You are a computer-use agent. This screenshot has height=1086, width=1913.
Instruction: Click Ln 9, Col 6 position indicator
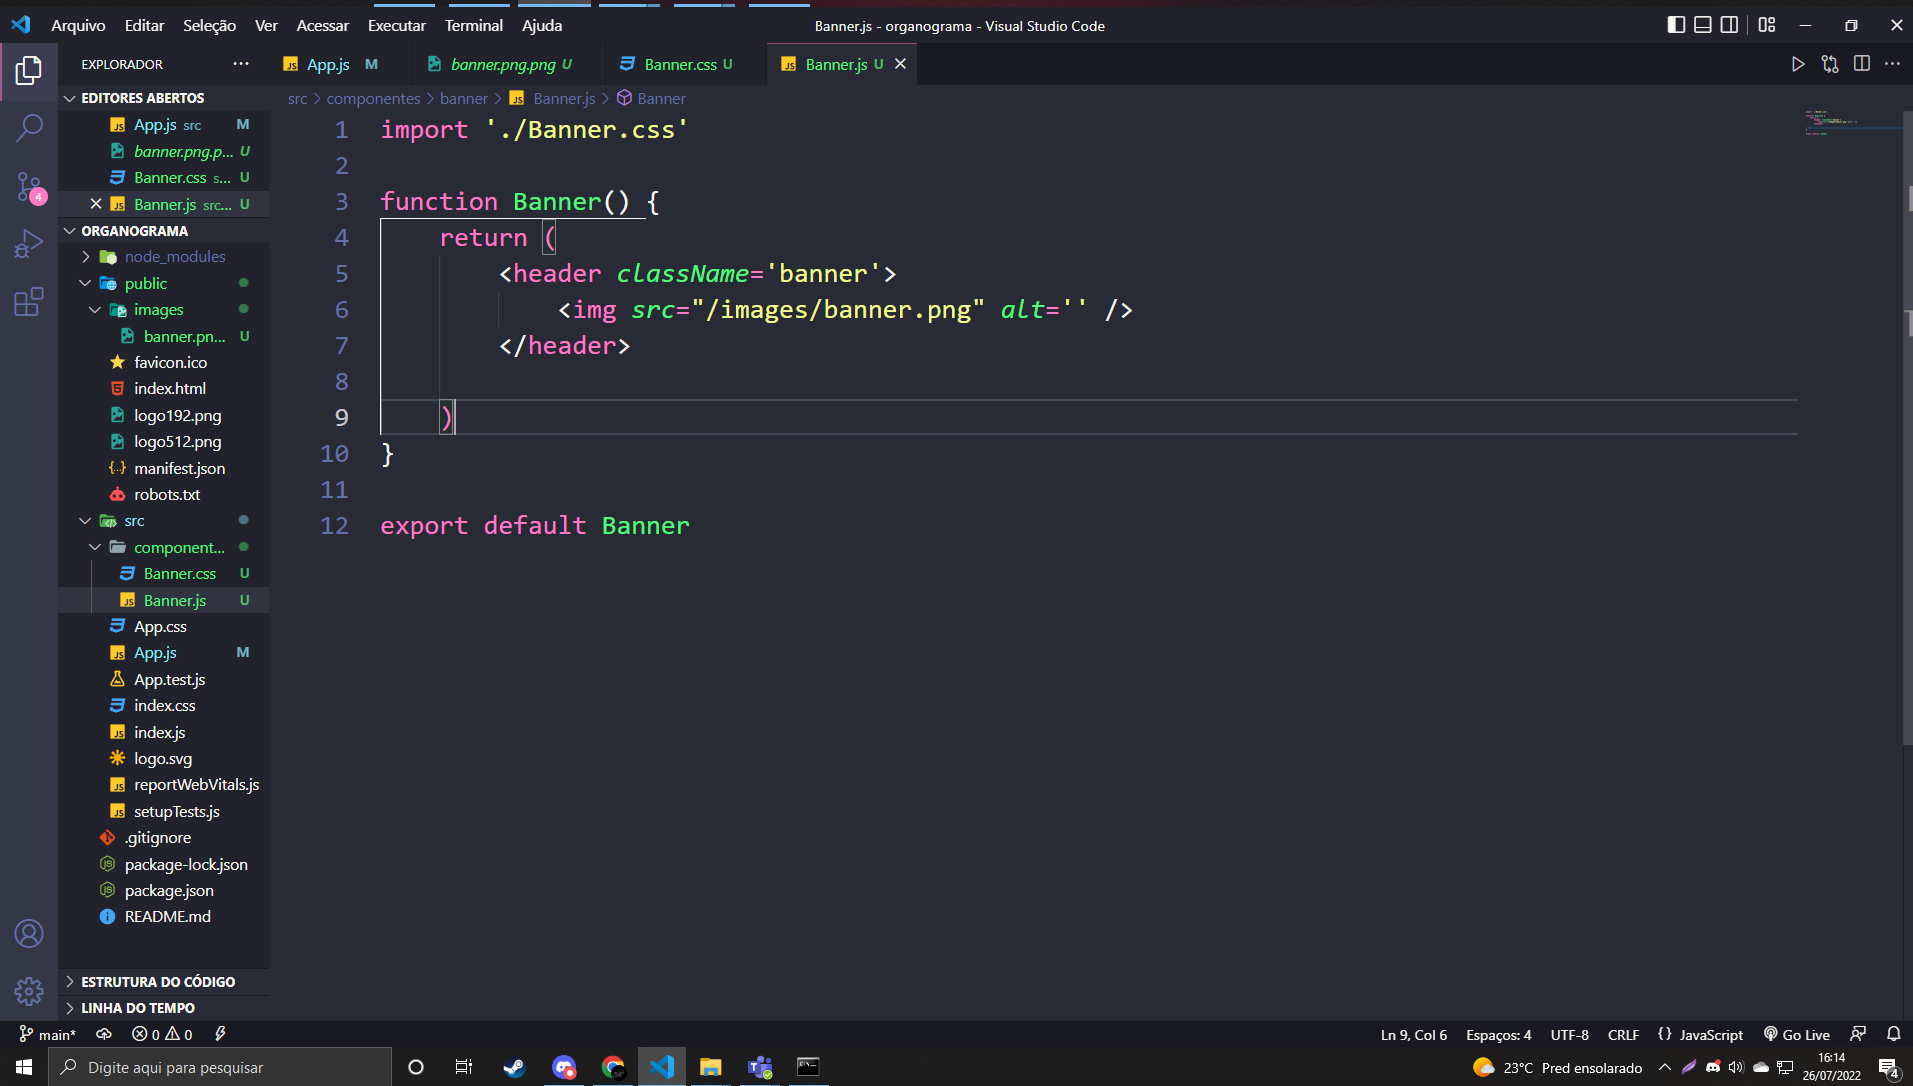pos(1413,1034)
